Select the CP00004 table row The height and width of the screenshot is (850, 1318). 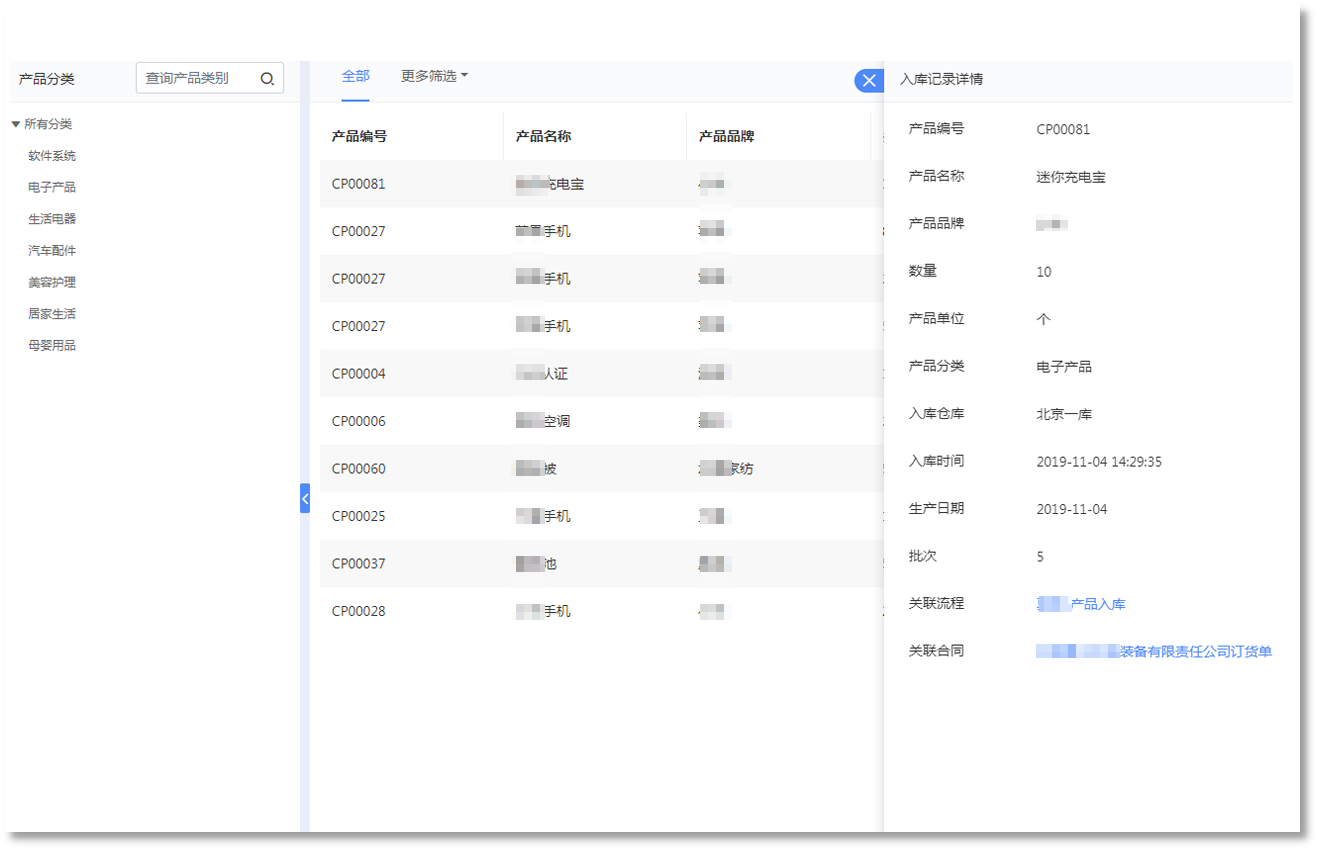(602, 374)
